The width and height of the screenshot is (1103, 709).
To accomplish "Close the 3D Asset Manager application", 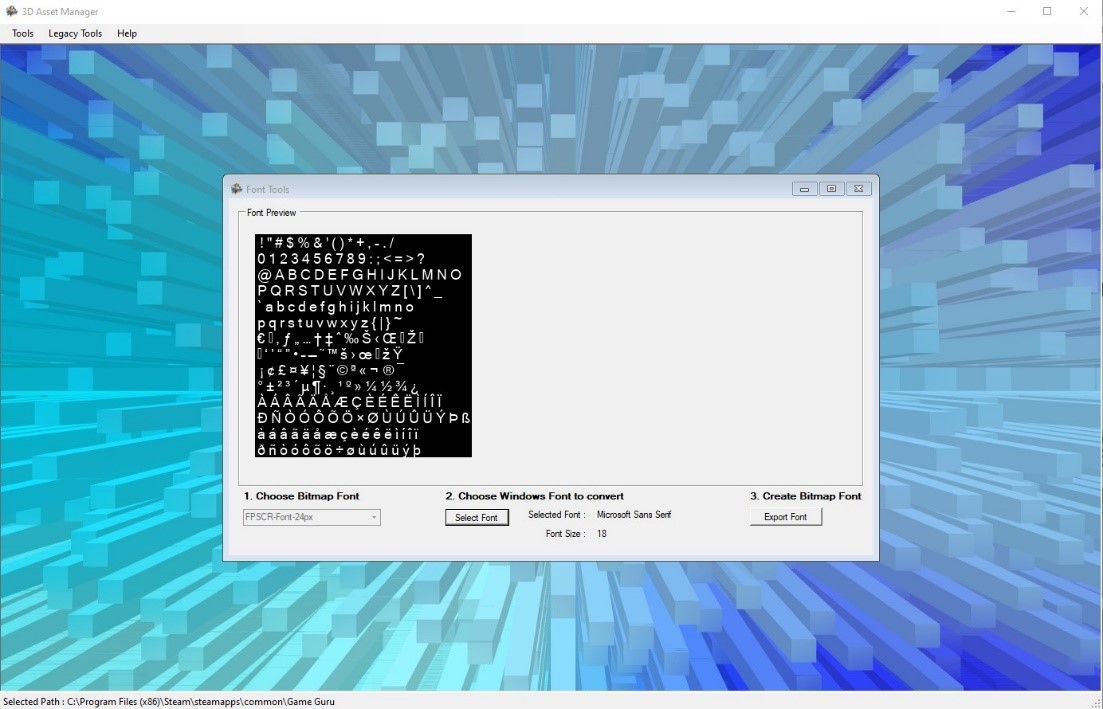I will (1084, 11).
